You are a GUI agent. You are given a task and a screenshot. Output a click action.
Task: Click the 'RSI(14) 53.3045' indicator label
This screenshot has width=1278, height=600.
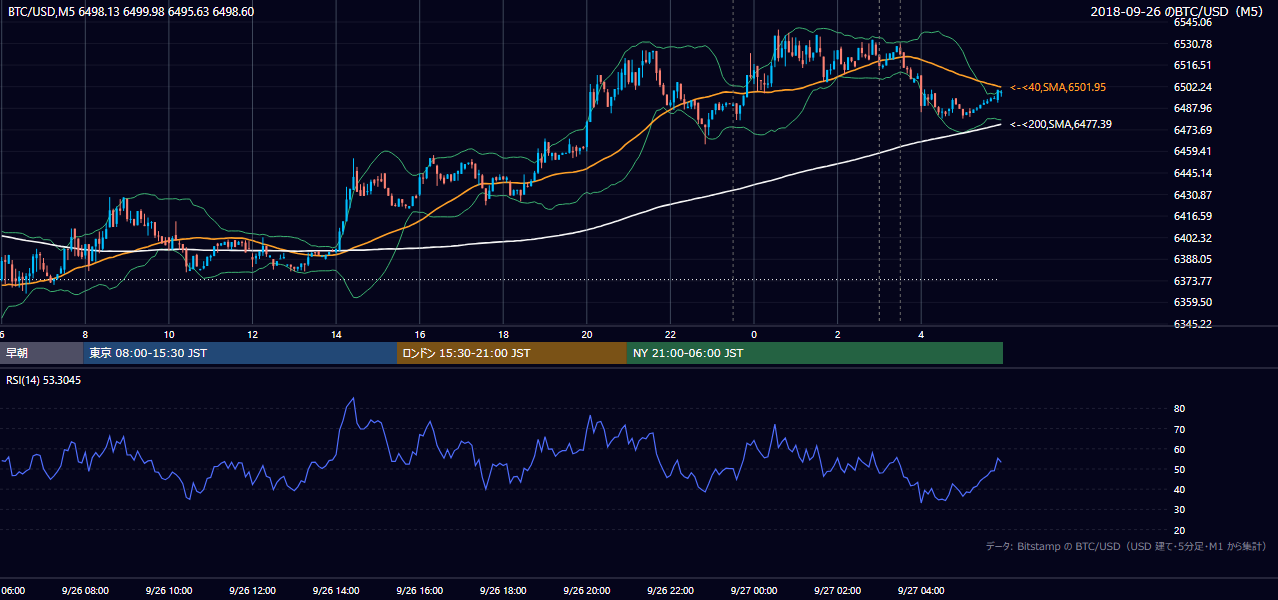click(44, 380)
